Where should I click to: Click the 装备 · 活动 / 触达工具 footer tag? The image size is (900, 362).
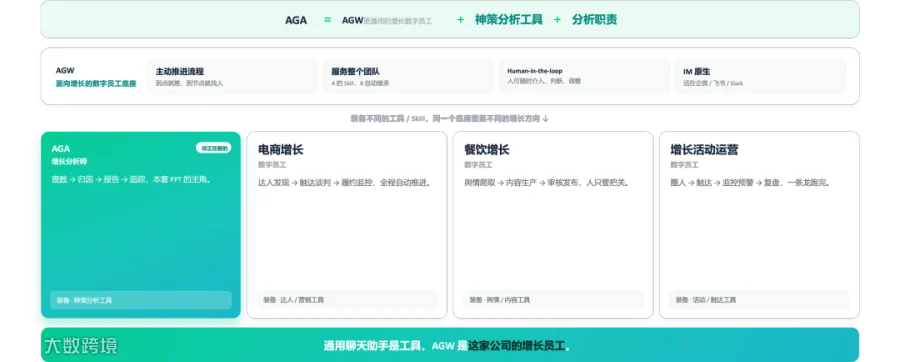click(759, 300)
